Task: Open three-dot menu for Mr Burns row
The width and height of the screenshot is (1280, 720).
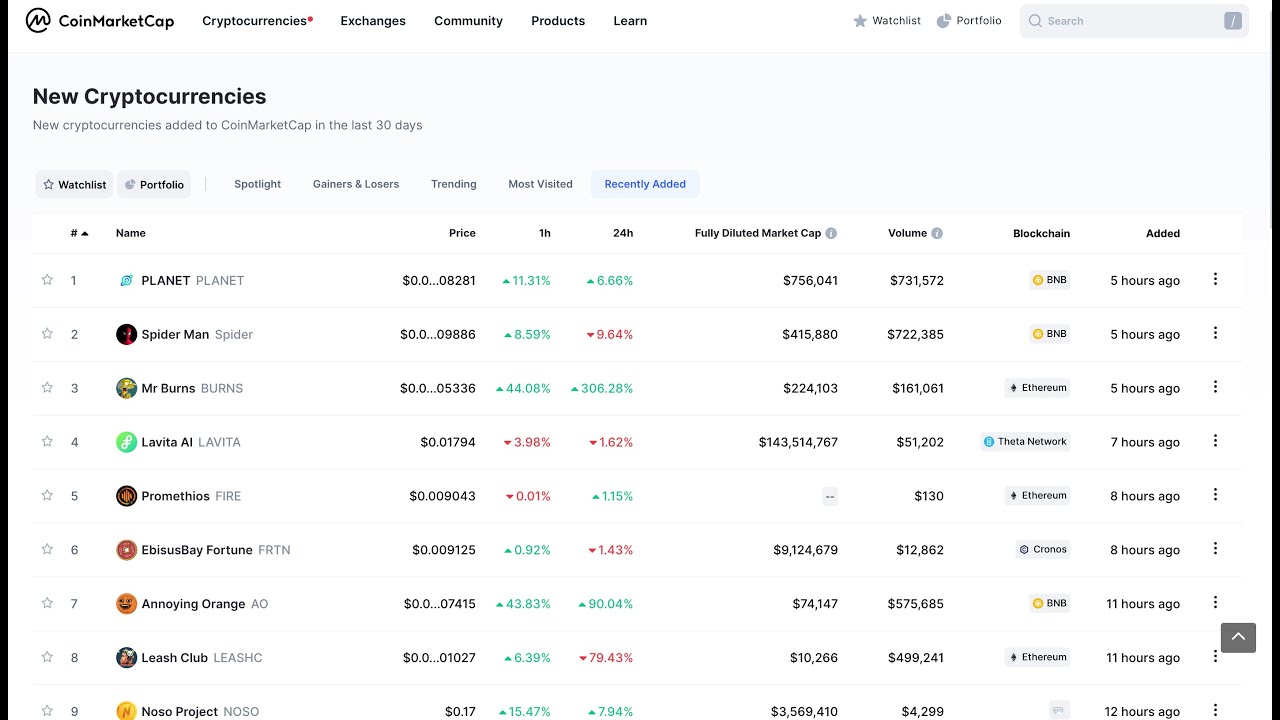Action: [1215, 388]
